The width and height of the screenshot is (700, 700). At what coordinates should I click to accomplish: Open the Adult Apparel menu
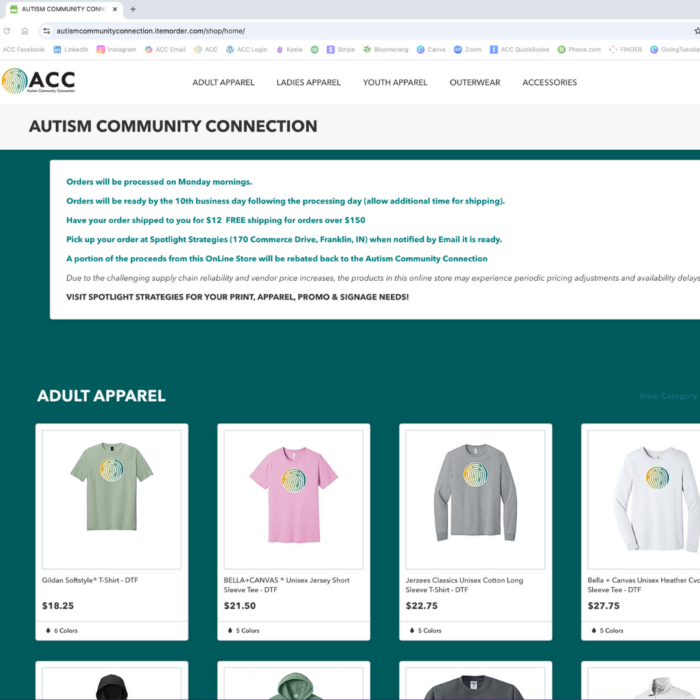click(223, 83)
